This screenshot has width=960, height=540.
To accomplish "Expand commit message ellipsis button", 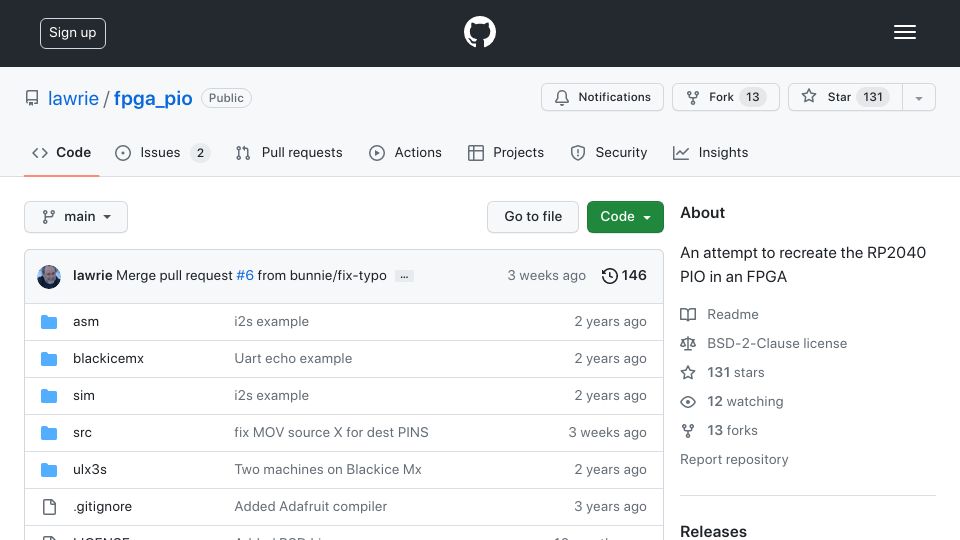I will pos(404,277).
